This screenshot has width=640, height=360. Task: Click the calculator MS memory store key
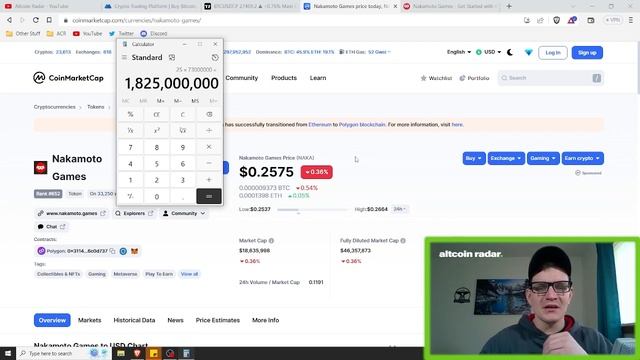click(195, 101)
